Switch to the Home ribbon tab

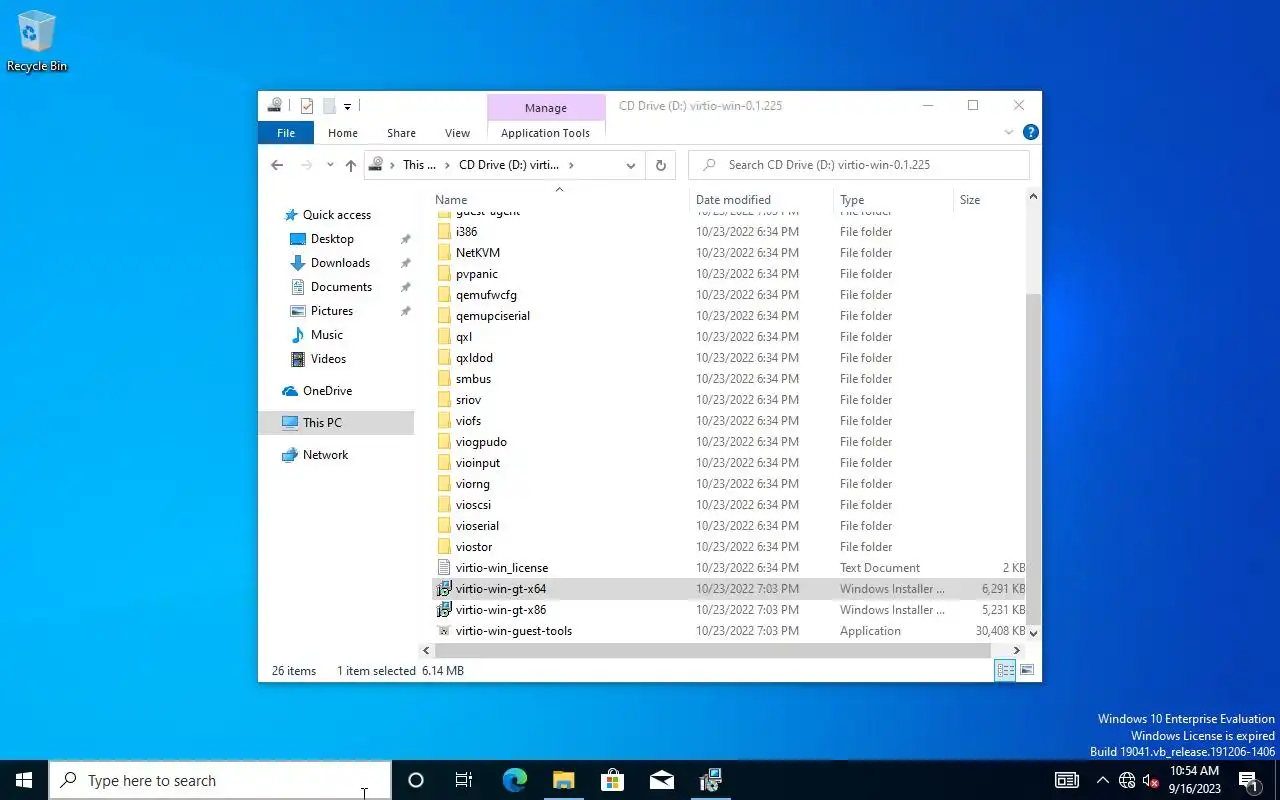click(343, 133)
